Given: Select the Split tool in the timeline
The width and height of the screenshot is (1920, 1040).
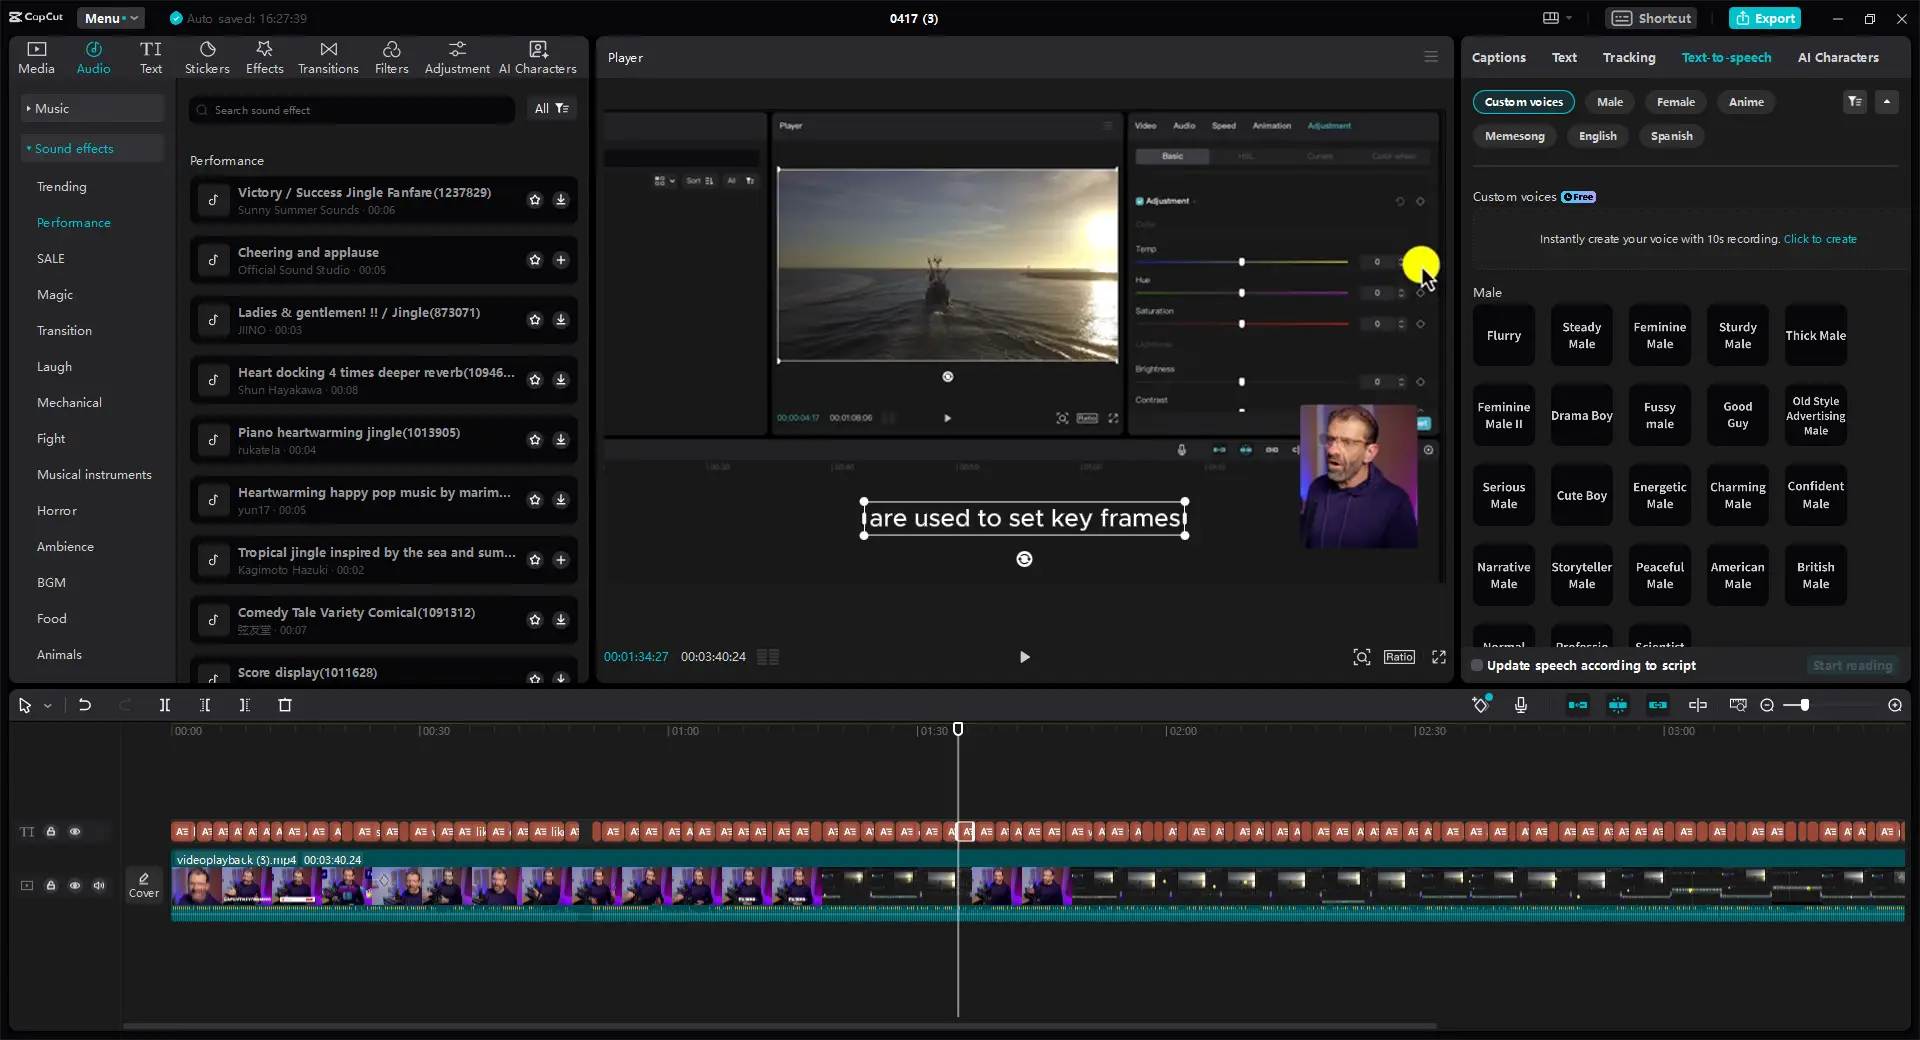Looking at the screenshot, I should (x=165, y=705).
